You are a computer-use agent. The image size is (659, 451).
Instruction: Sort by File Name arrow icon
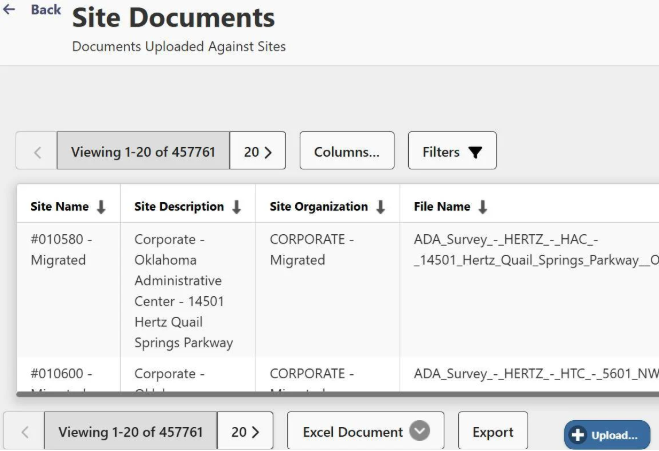coord(483,207)
